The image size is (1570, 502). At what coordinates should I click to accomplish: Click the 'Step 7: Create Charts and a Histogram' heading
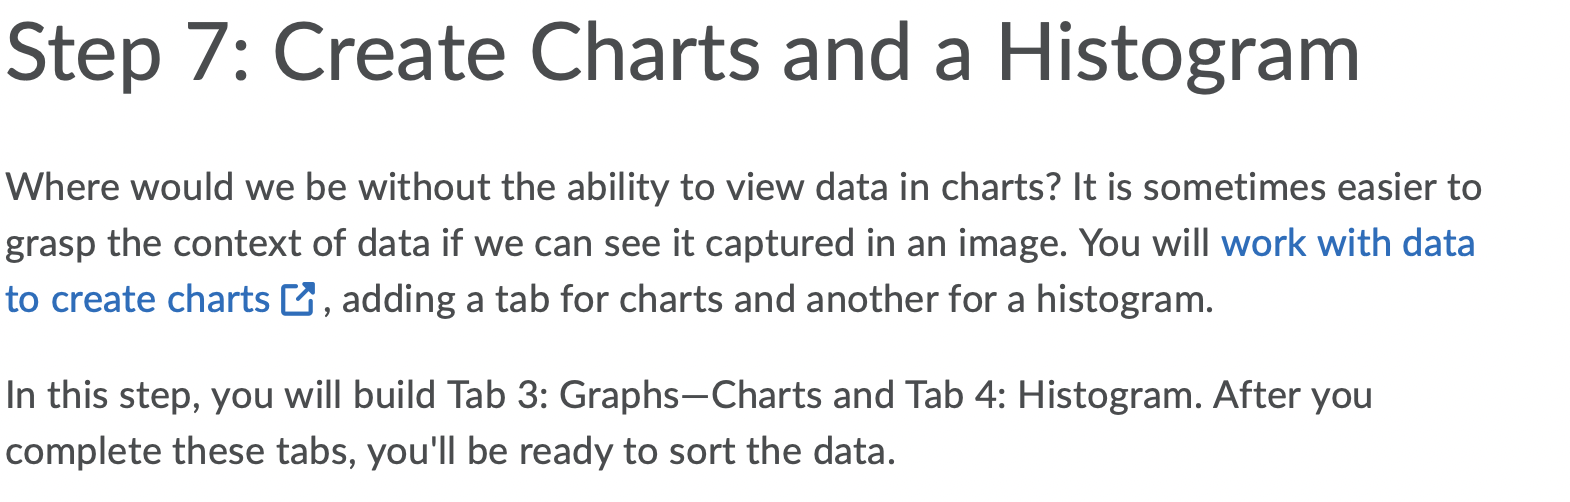(x=683, y=53)
